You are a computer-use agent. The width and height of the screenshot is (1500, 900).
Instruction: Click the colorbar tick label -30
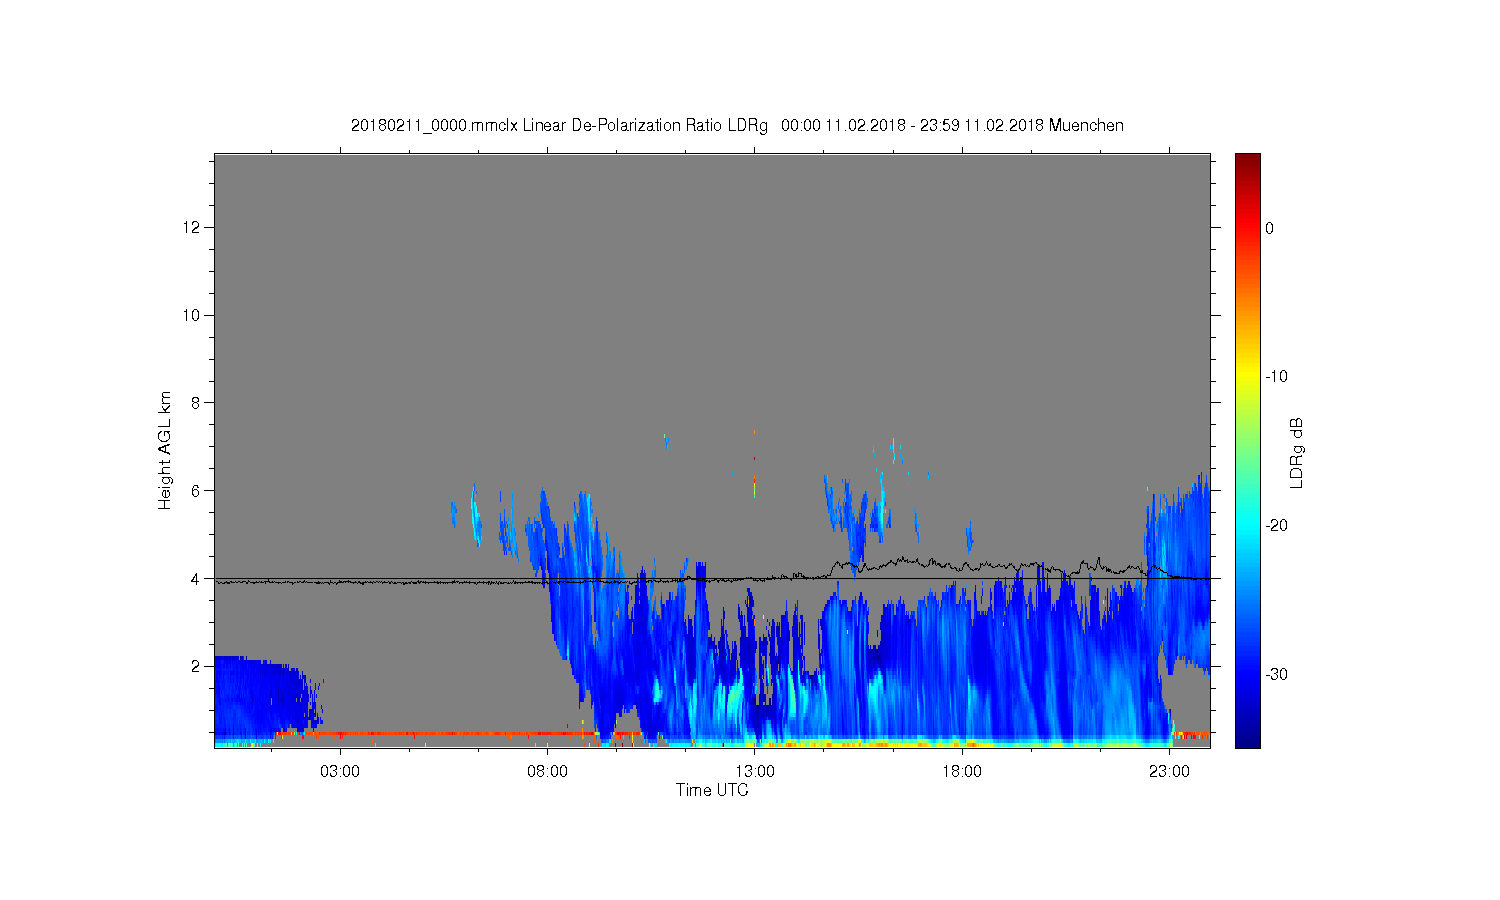click(x=1276, y=674)
